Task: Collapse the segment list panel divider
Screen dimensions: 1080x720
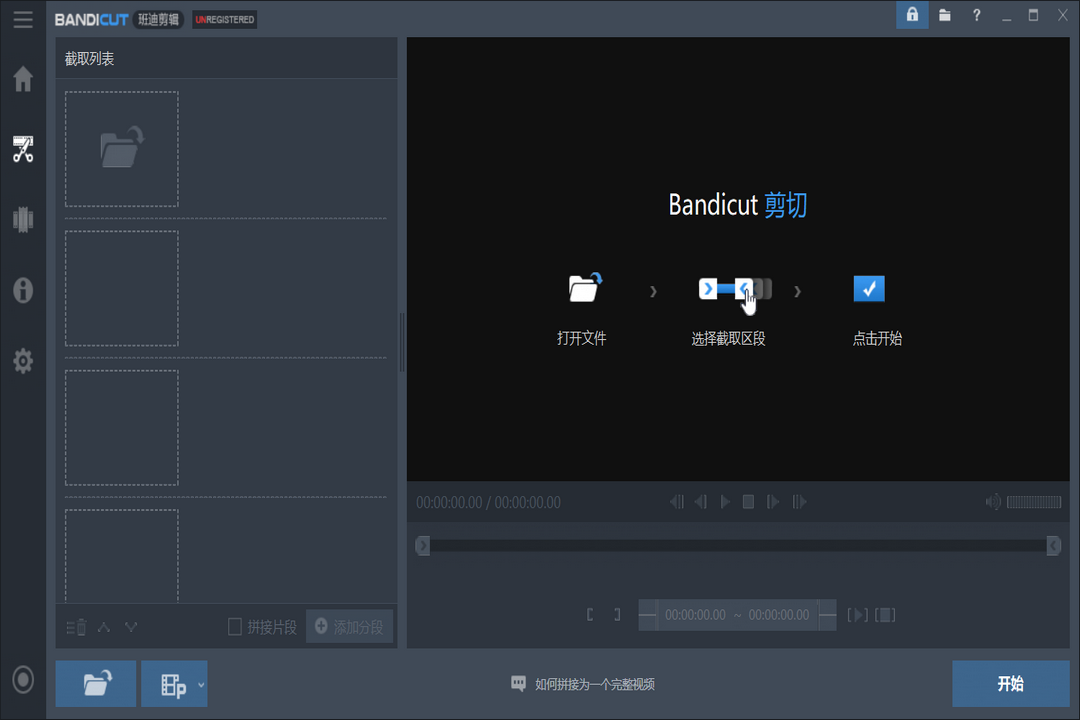Action: 402,330
